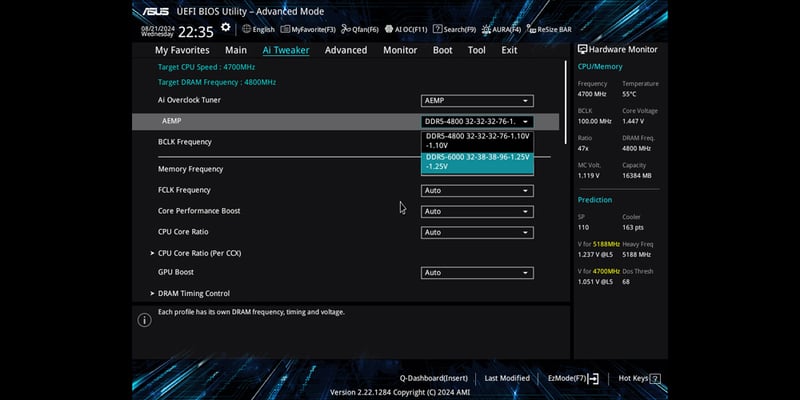Open GPU Boost Auto dropdown
Screen dimensions: 800x400
click(x=477, y=272)
